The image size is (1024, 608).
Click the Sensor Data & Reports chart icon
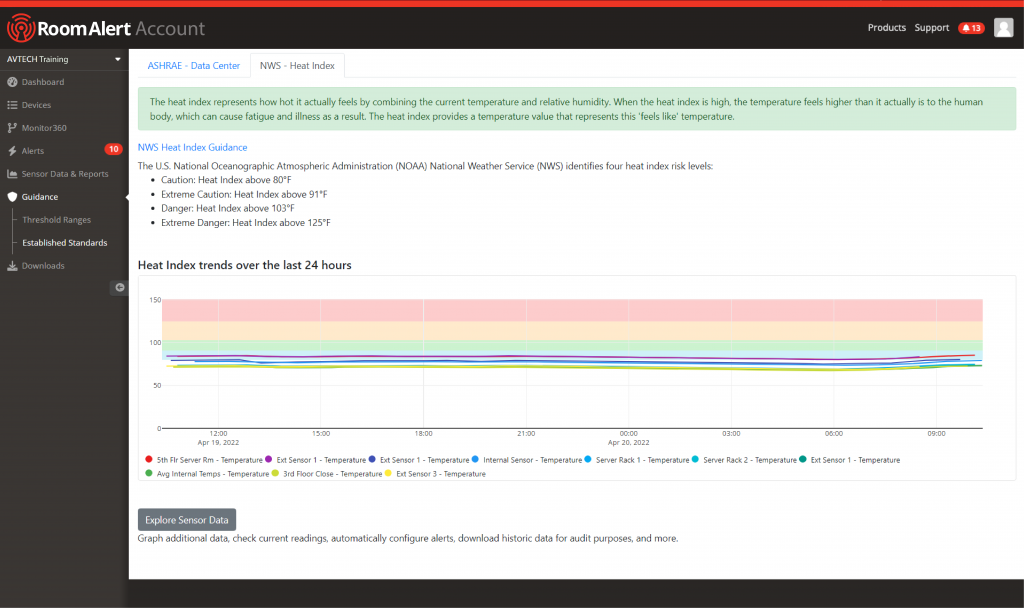[x=12, y=174]
